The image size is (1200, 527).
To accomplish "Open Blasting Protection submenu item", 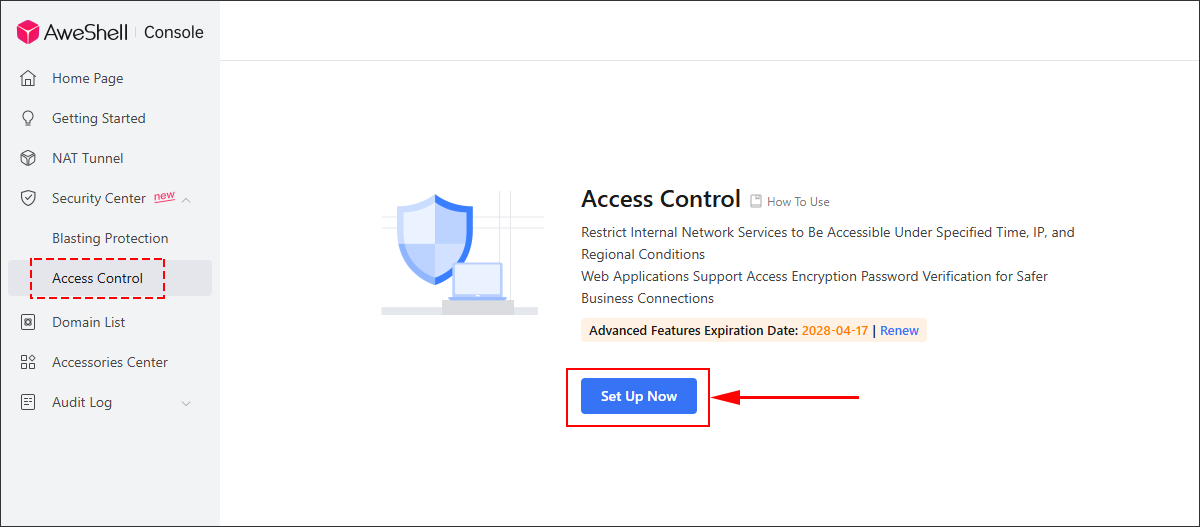I will pyautogui.click(x=110, y=238).
